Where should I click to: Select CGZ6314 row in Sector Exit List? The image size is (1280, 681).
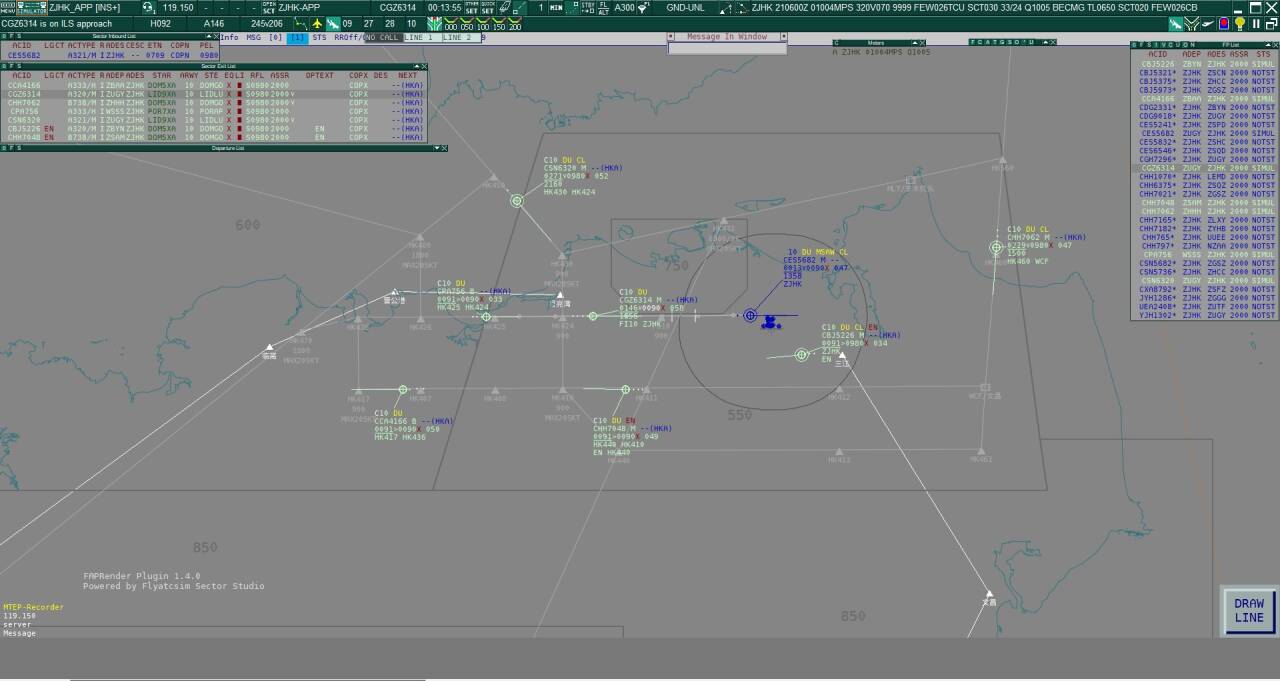[24, 94]
